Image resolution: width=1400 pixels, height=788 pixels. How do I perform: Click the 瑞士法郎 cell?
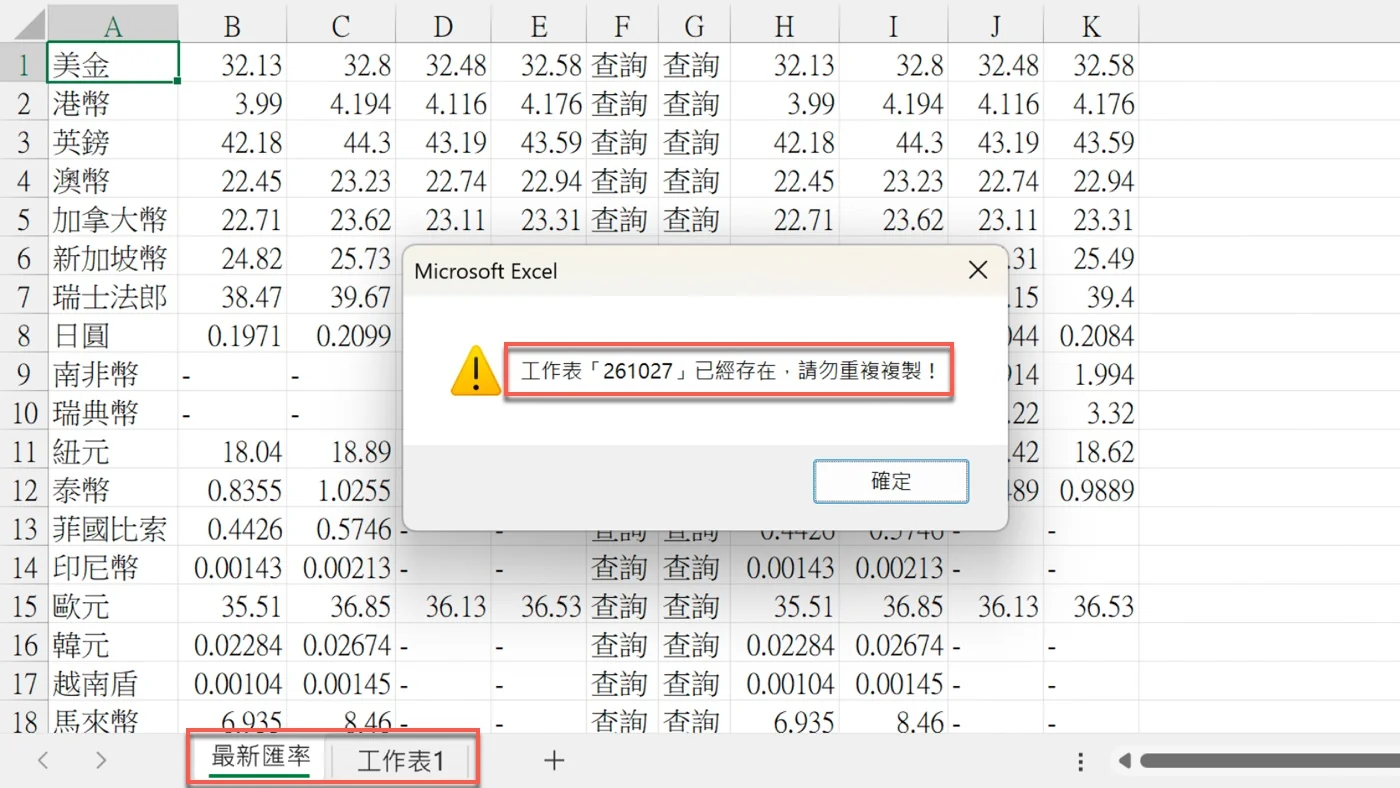tap(113, 297)
